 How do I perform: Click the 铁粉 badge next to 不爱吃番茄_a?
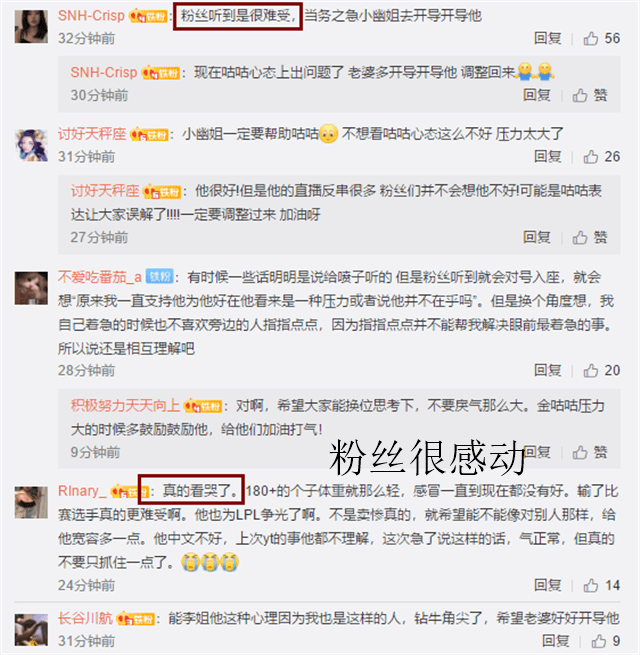click(159, 277)
